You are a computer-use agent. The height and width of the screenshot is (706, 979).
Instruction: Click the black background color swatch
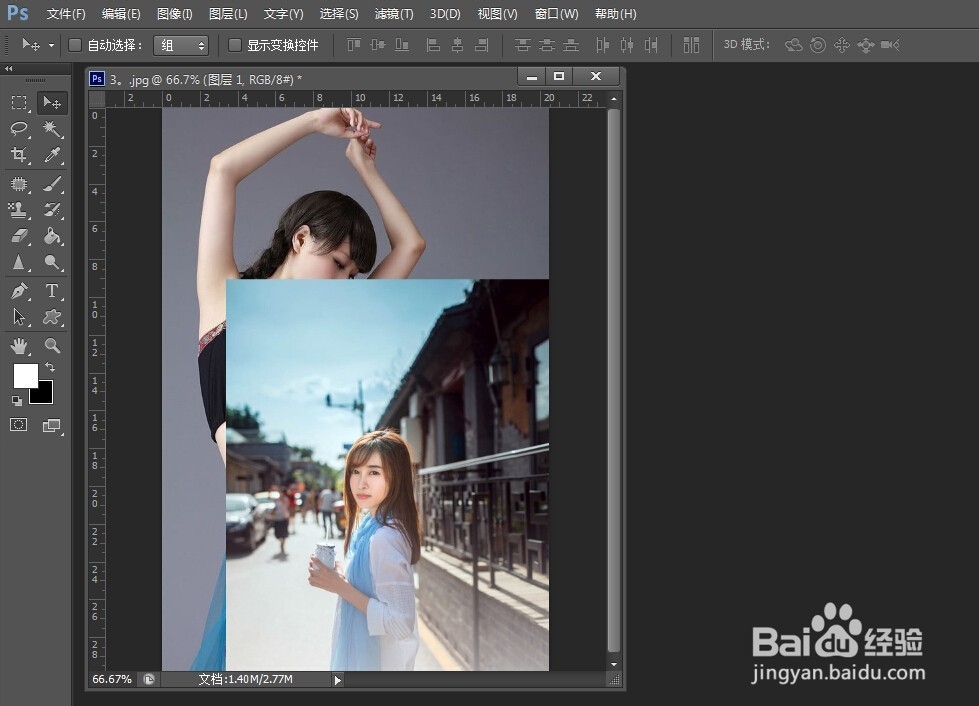(45, 396)
